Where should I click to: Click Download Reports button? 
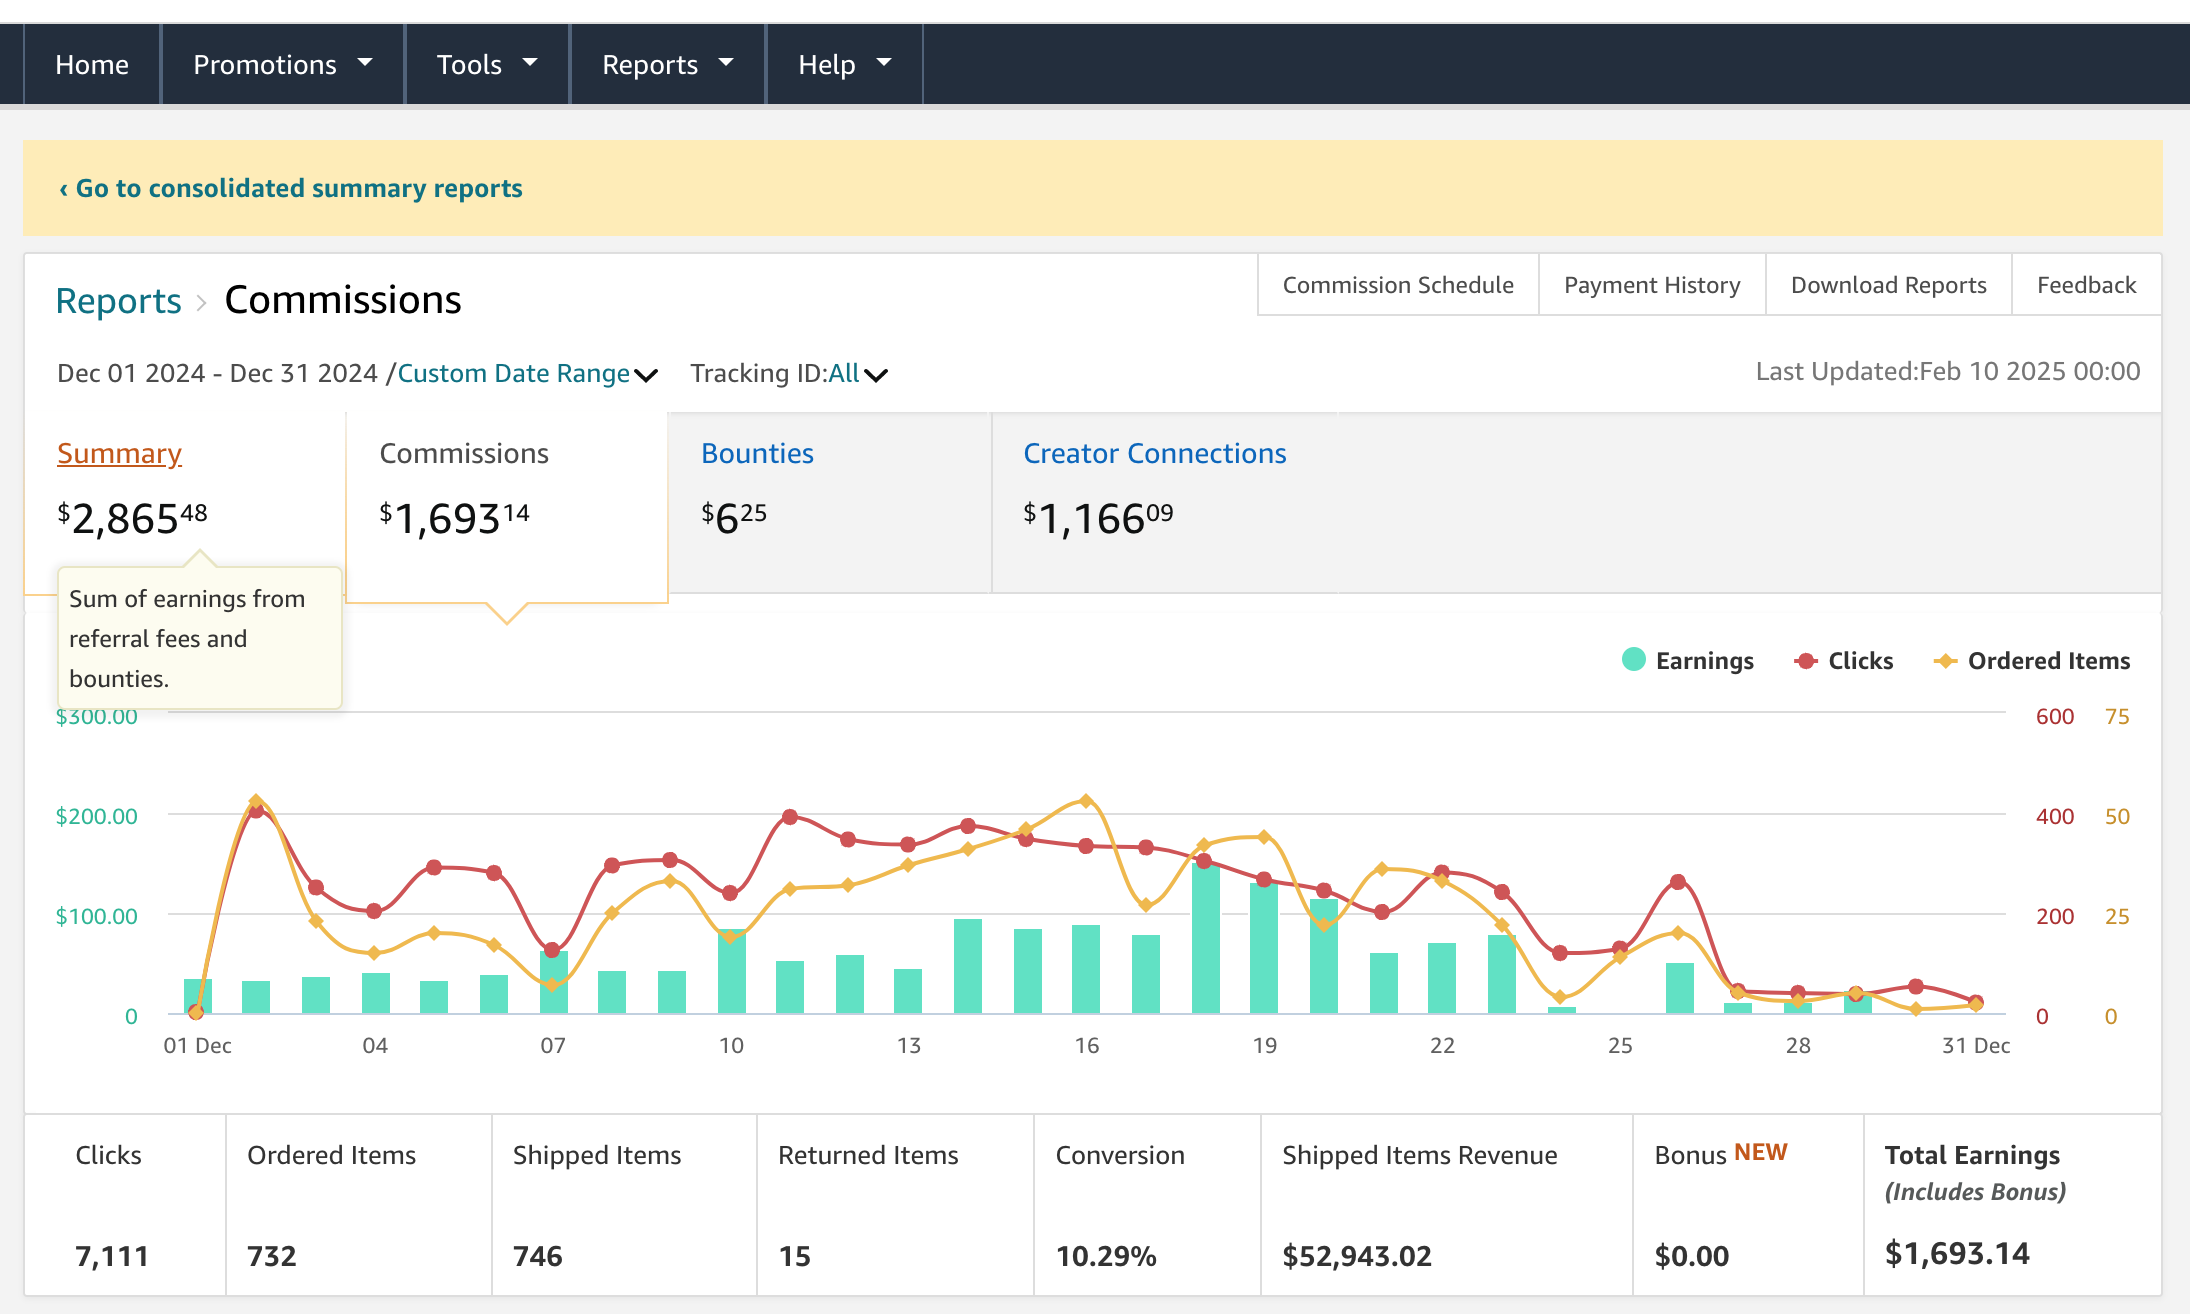coord(1888,285)
